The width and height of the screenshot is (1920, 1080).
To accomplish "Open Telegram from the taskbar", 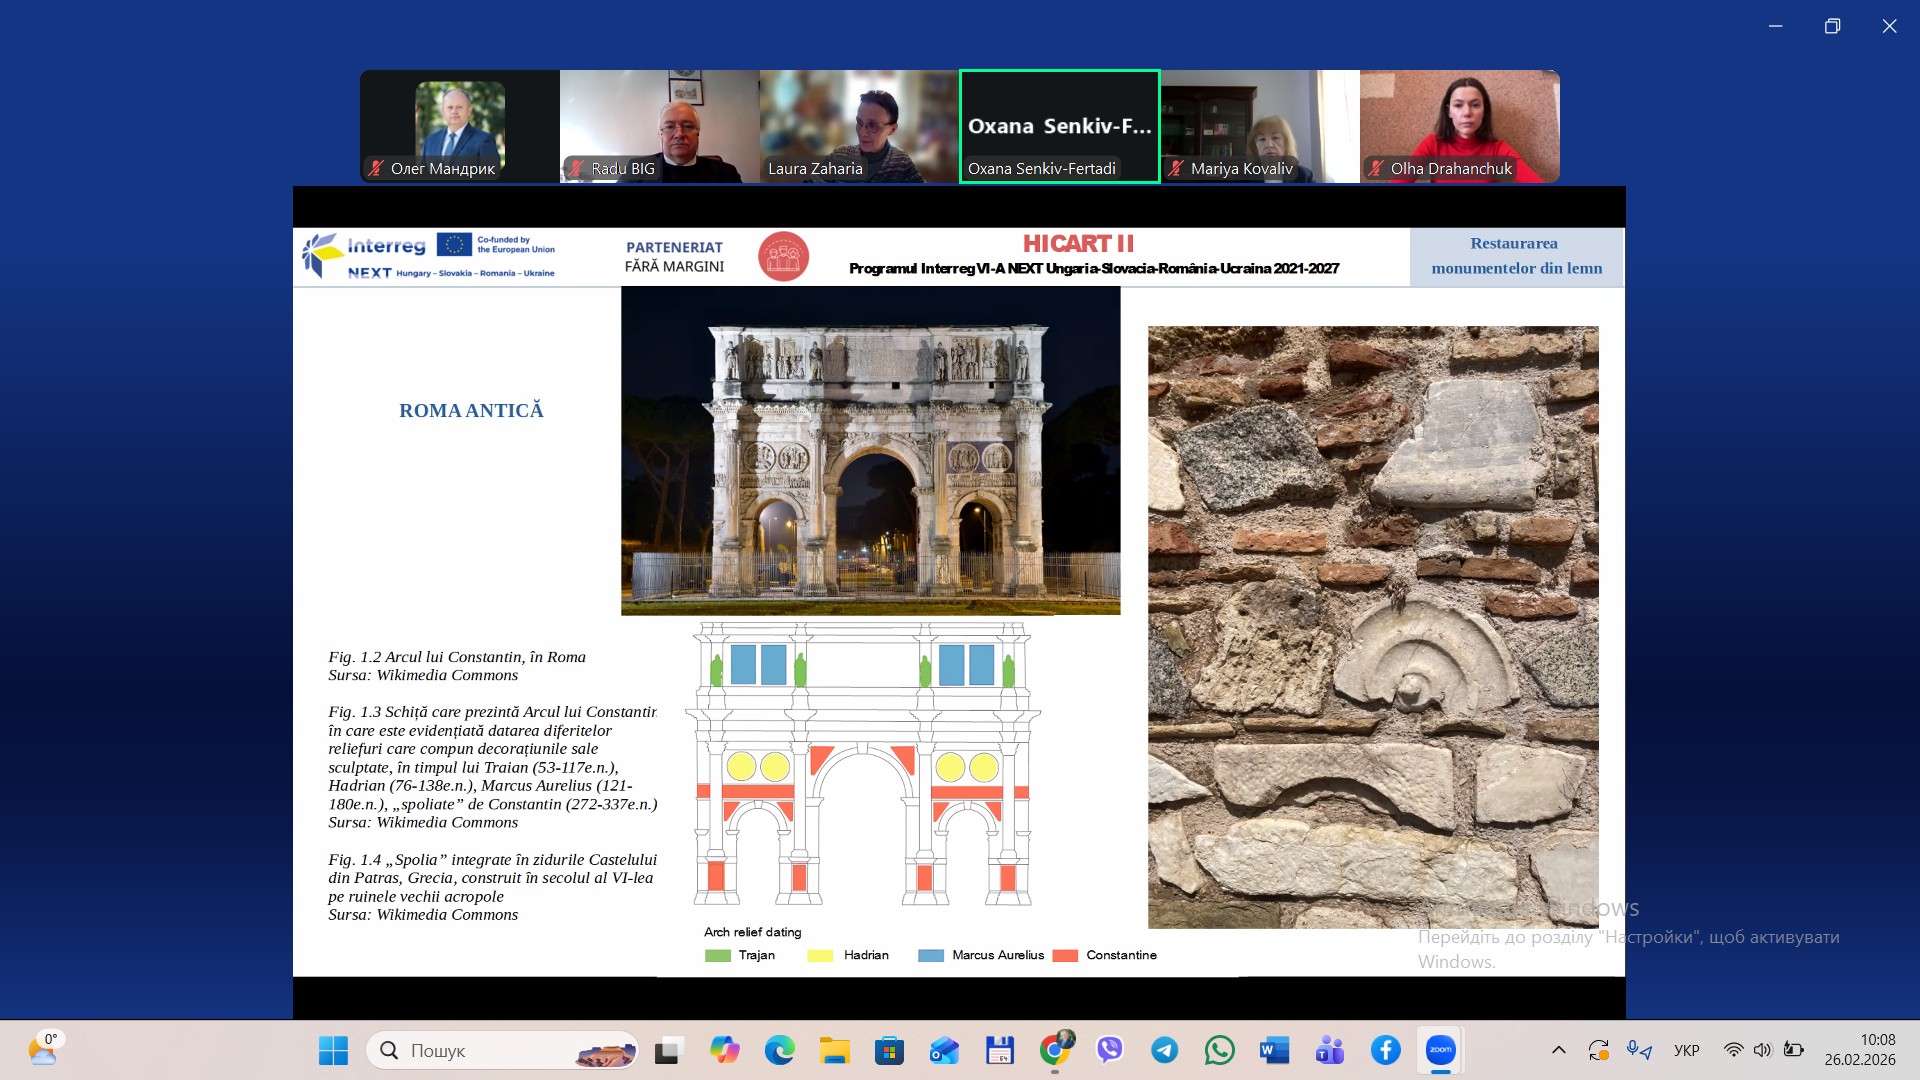I will coord(1164,1050).
